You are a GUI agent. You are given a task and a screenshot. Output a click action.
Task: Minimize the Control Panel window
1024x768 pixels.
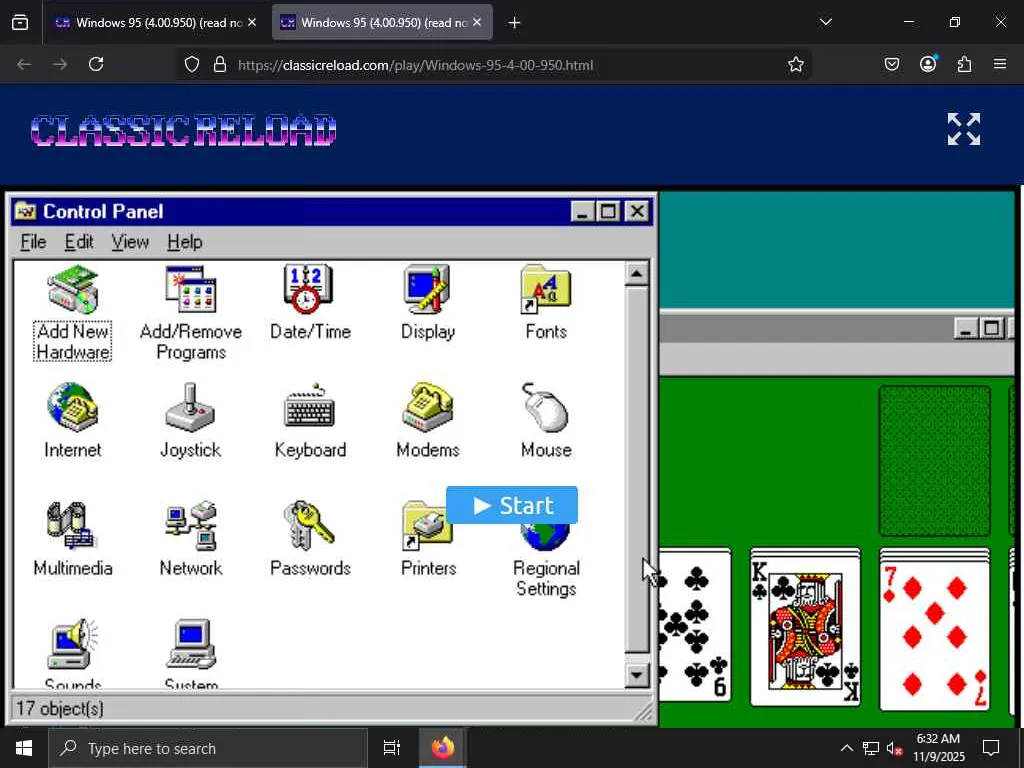tap(583, 212)
